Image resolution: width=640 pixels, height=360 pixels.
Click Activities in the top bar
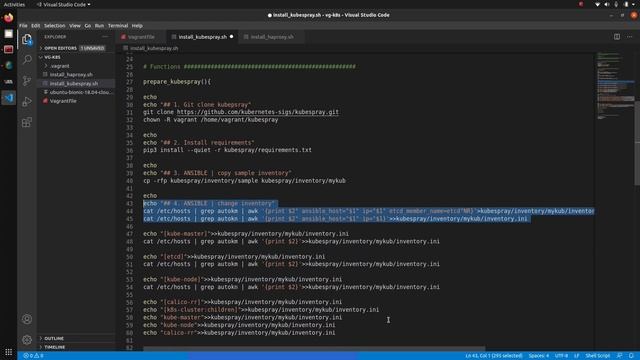click(x=14, y=4)
